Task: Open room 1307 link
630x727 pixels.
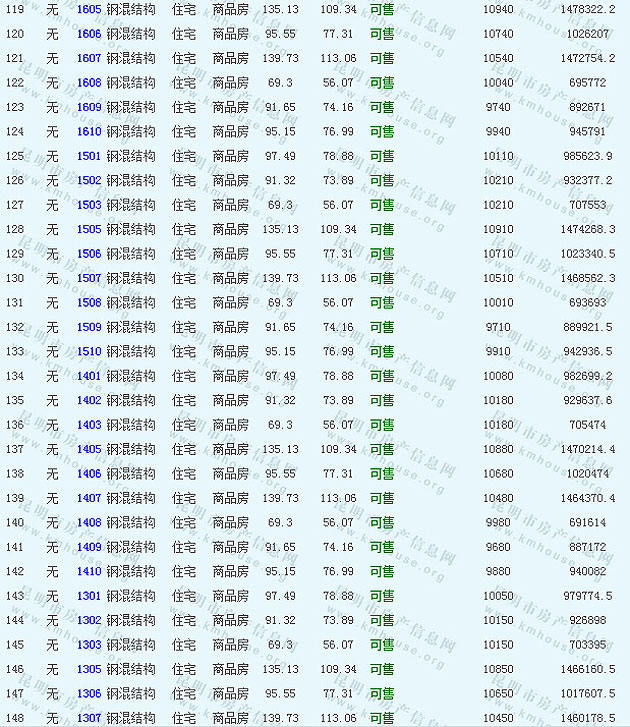Action: [89, 718]
